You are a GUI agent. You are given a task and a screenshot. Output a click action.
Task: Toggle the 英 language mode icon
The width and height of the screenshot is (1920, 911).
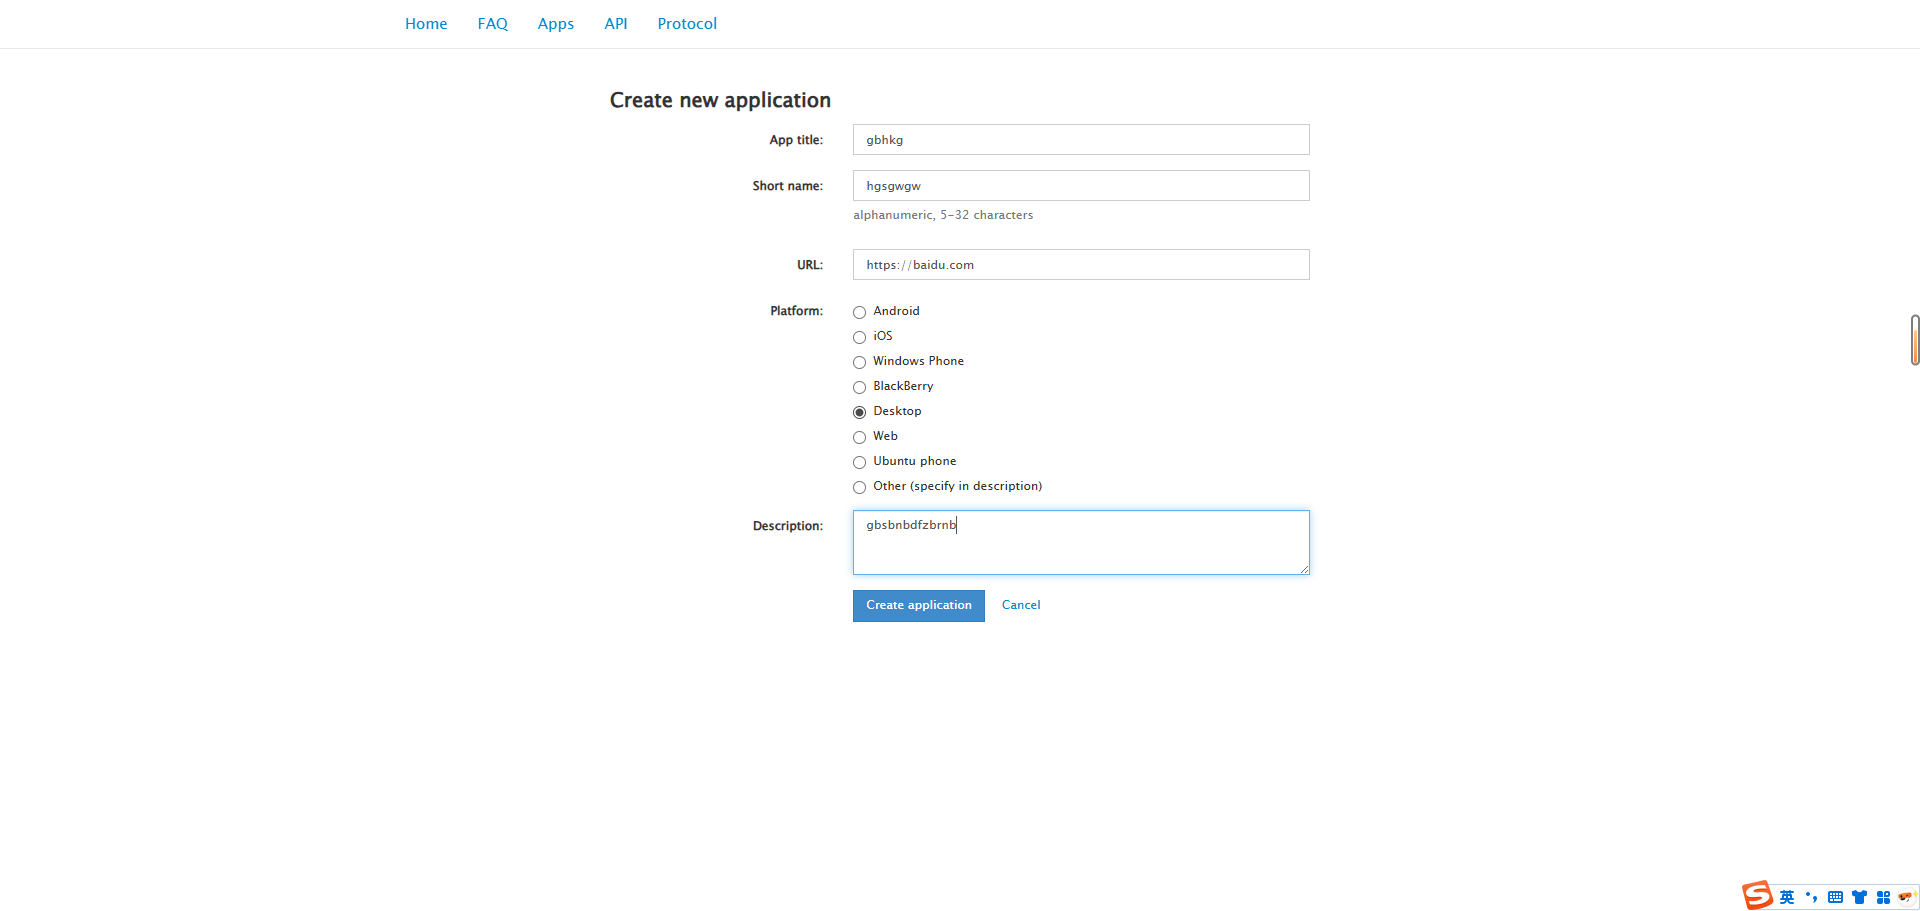(1787, 897)
